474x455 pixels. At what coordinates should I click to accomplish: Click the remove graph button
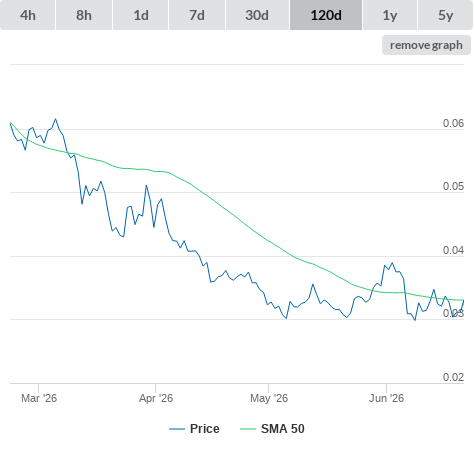426,45
